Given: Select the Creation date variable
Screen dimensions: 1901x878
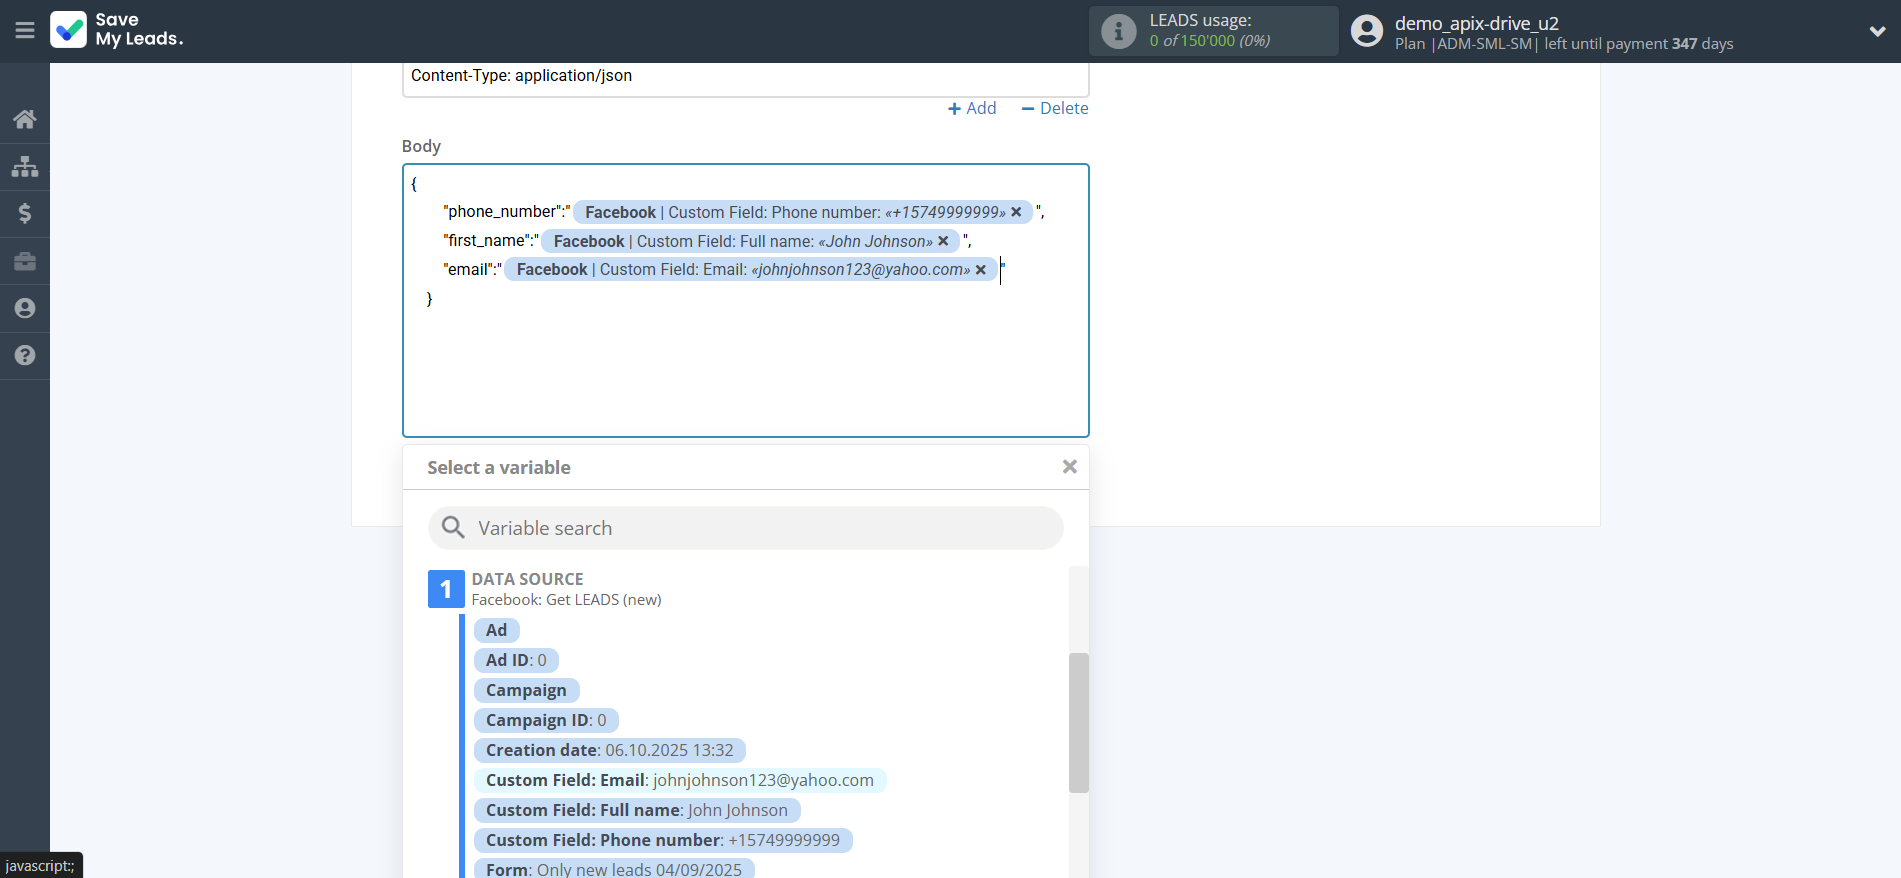Looking at the screenshot, I should click(x=609, y=750).
